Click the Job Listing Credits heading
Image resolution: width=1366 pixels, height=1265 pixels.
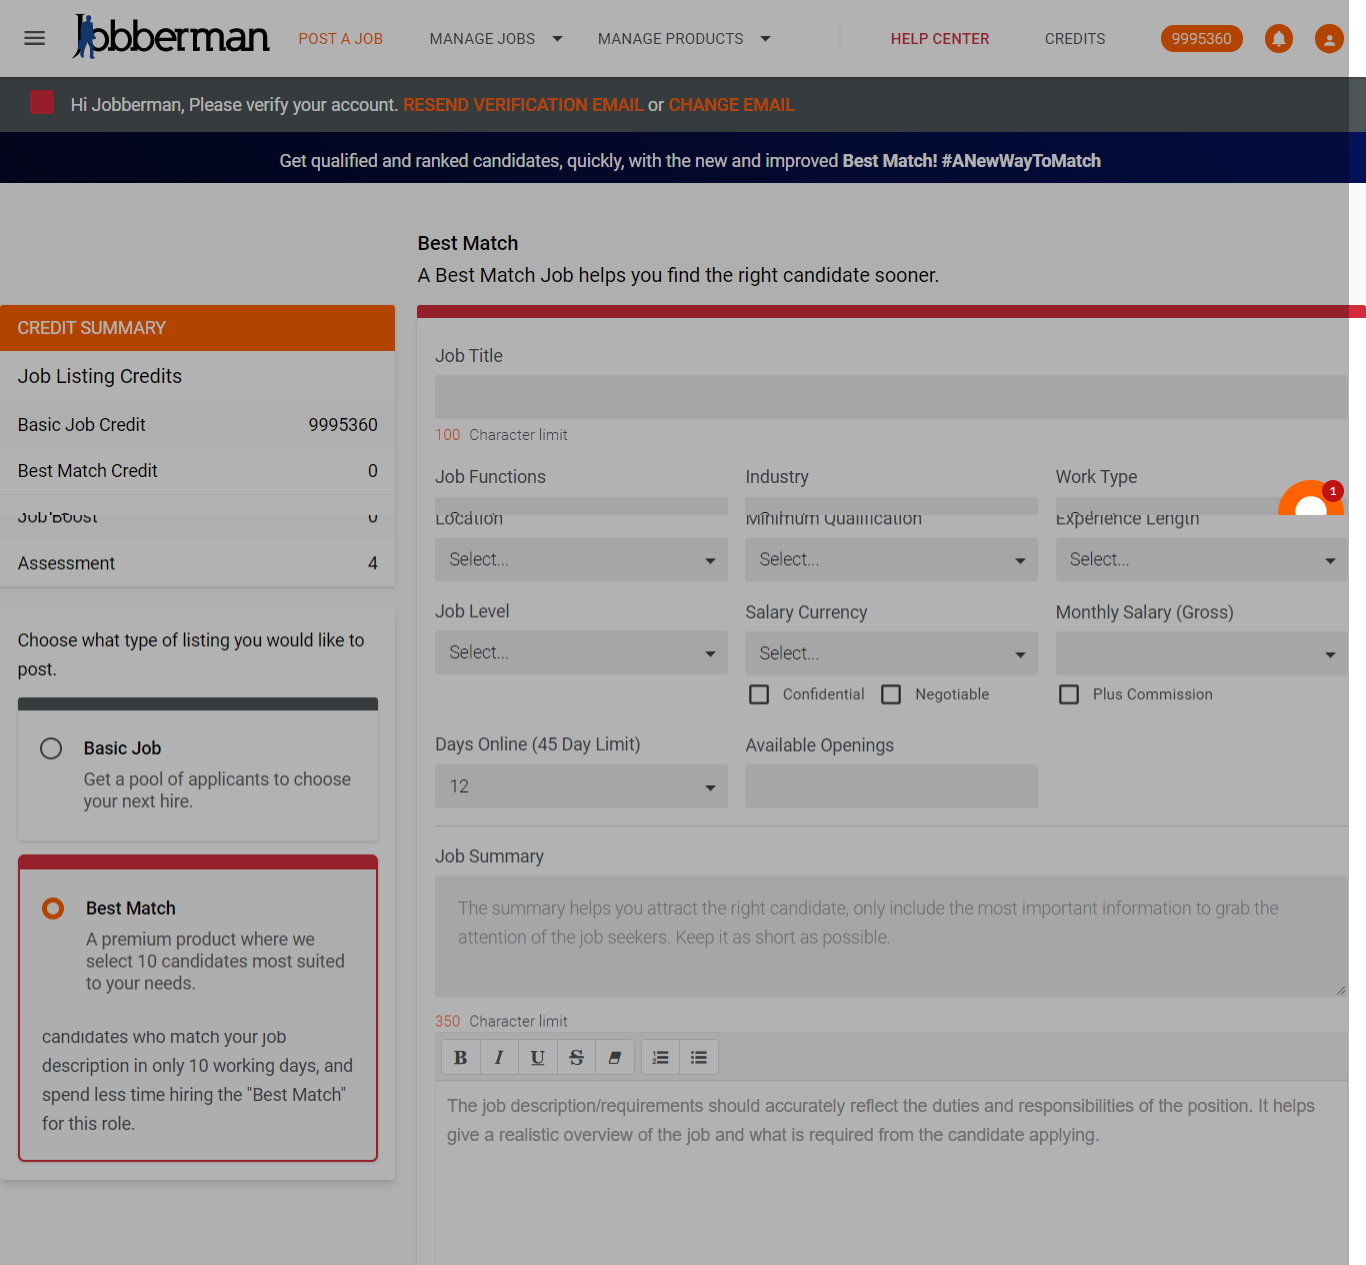point(100,376)
